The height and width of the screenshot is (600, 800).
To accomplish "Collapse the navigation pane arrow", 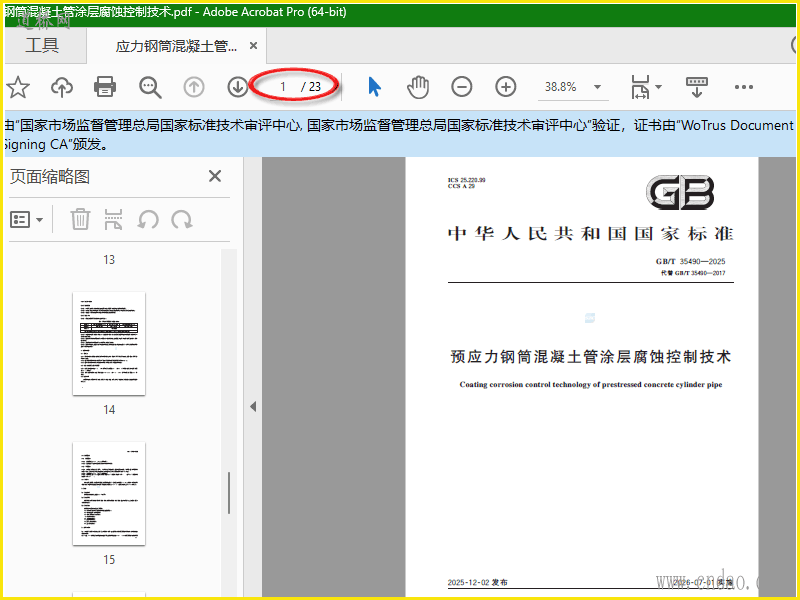I will [x=253, y=407].
